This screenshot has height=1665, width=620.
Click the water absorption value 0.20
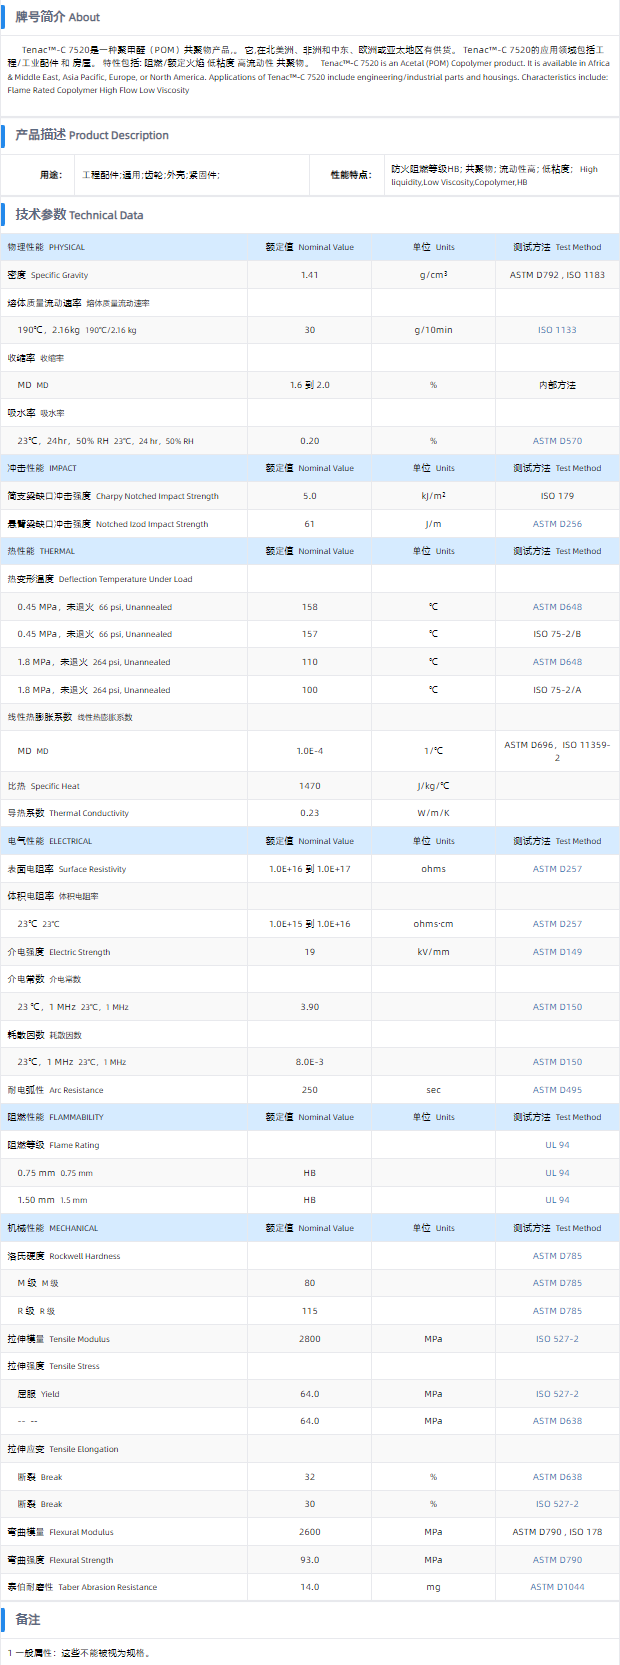310,441
